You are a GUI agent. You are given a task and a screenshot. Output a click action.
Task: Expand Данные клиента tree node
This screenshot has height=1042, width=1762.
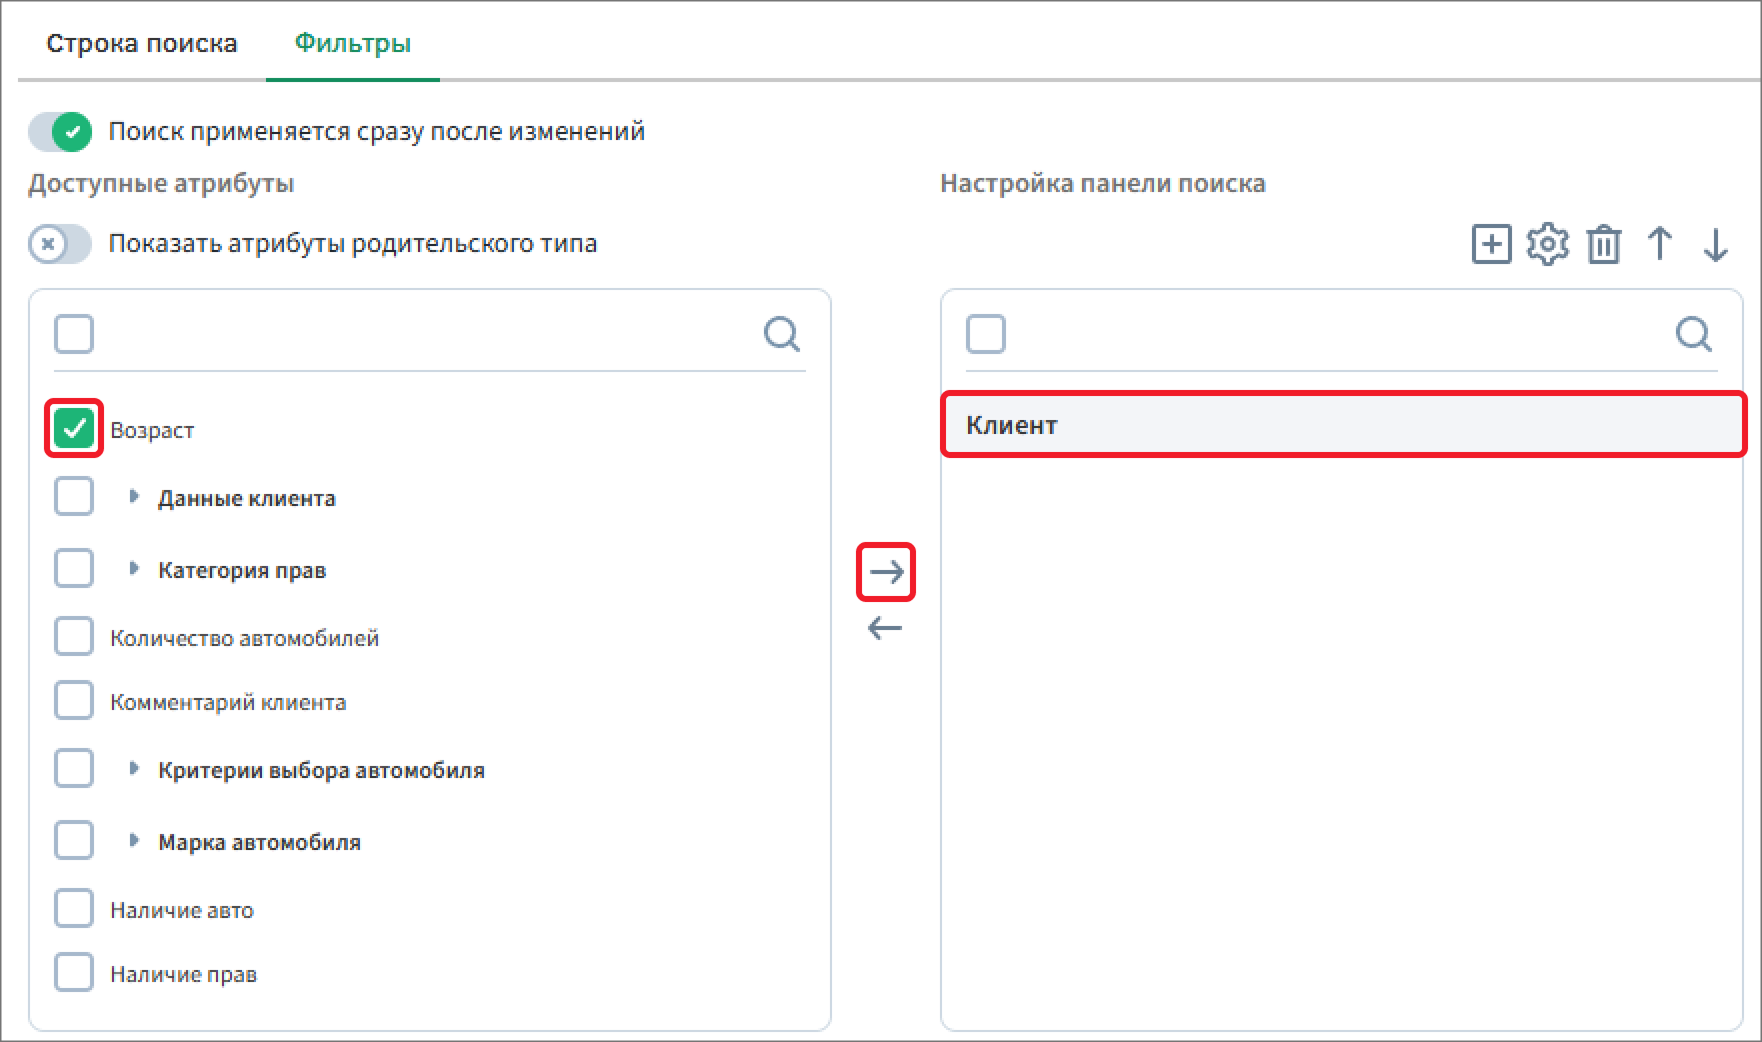[x=134, y=497]
